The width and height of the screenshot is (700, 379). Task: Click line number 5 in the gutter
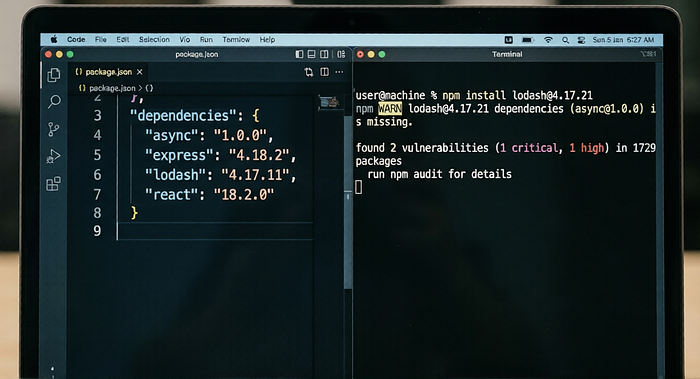coord(97,155)
